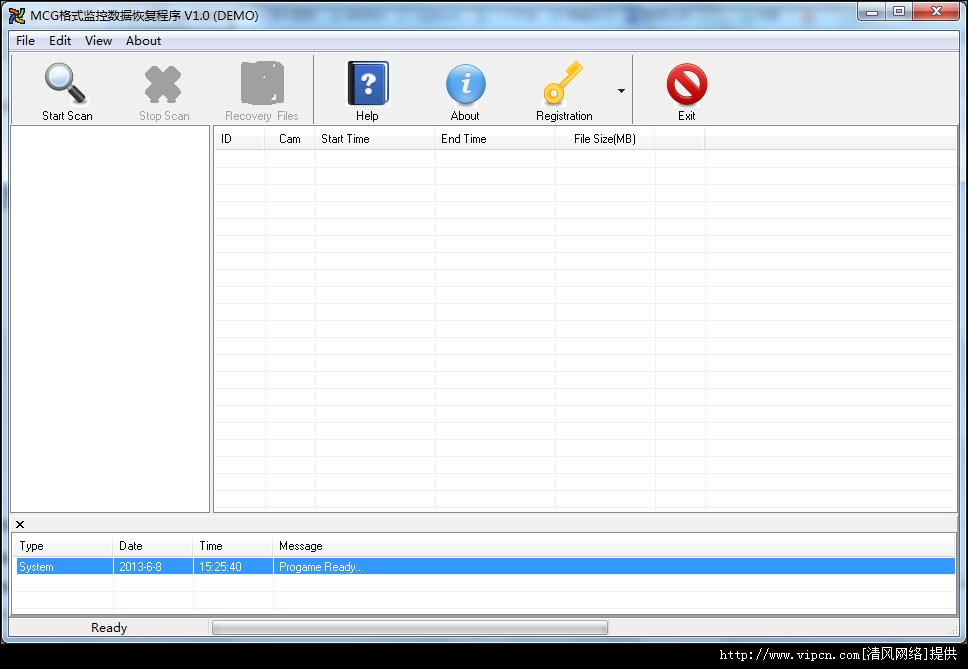Click the Time column header in log
Screen dimensions: 968x669
[233, 546]
